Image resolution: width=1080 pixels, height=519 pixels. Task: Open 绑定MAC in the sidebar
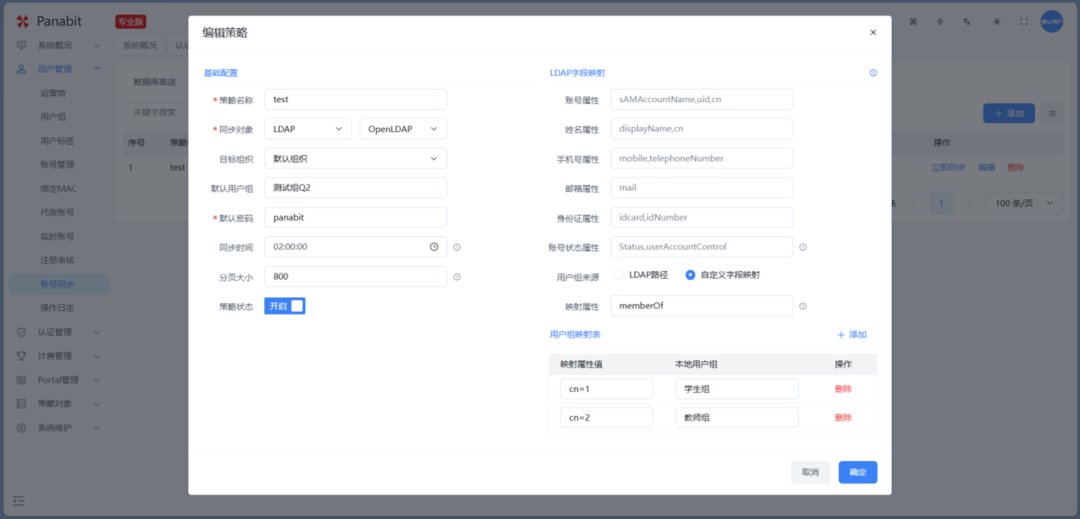pos(59,189)
